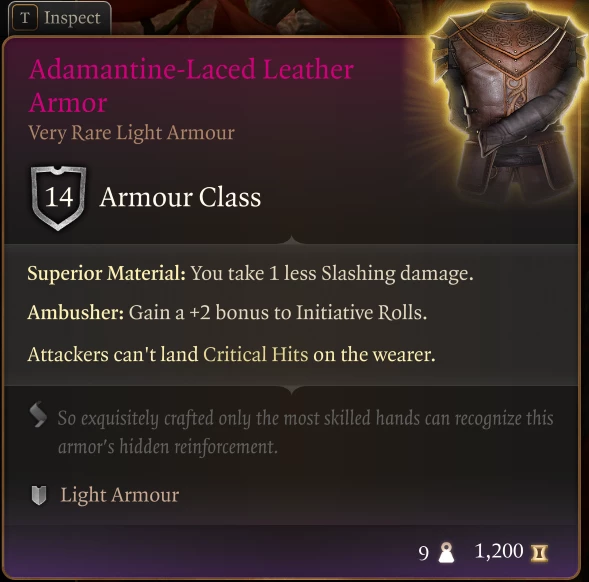This screenshot has width=589, height=582.
Task: Open the Critical Hits highlighted link
Action: [255, 354]
